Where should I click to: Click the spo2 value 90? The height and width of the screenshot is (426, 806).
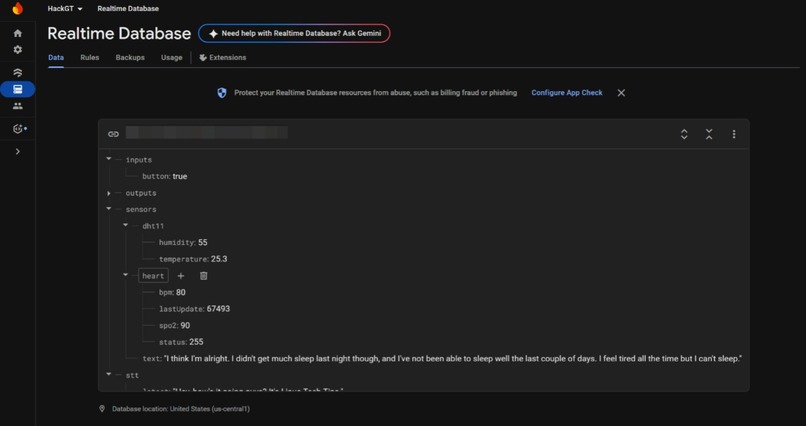(x=185, y=325)
